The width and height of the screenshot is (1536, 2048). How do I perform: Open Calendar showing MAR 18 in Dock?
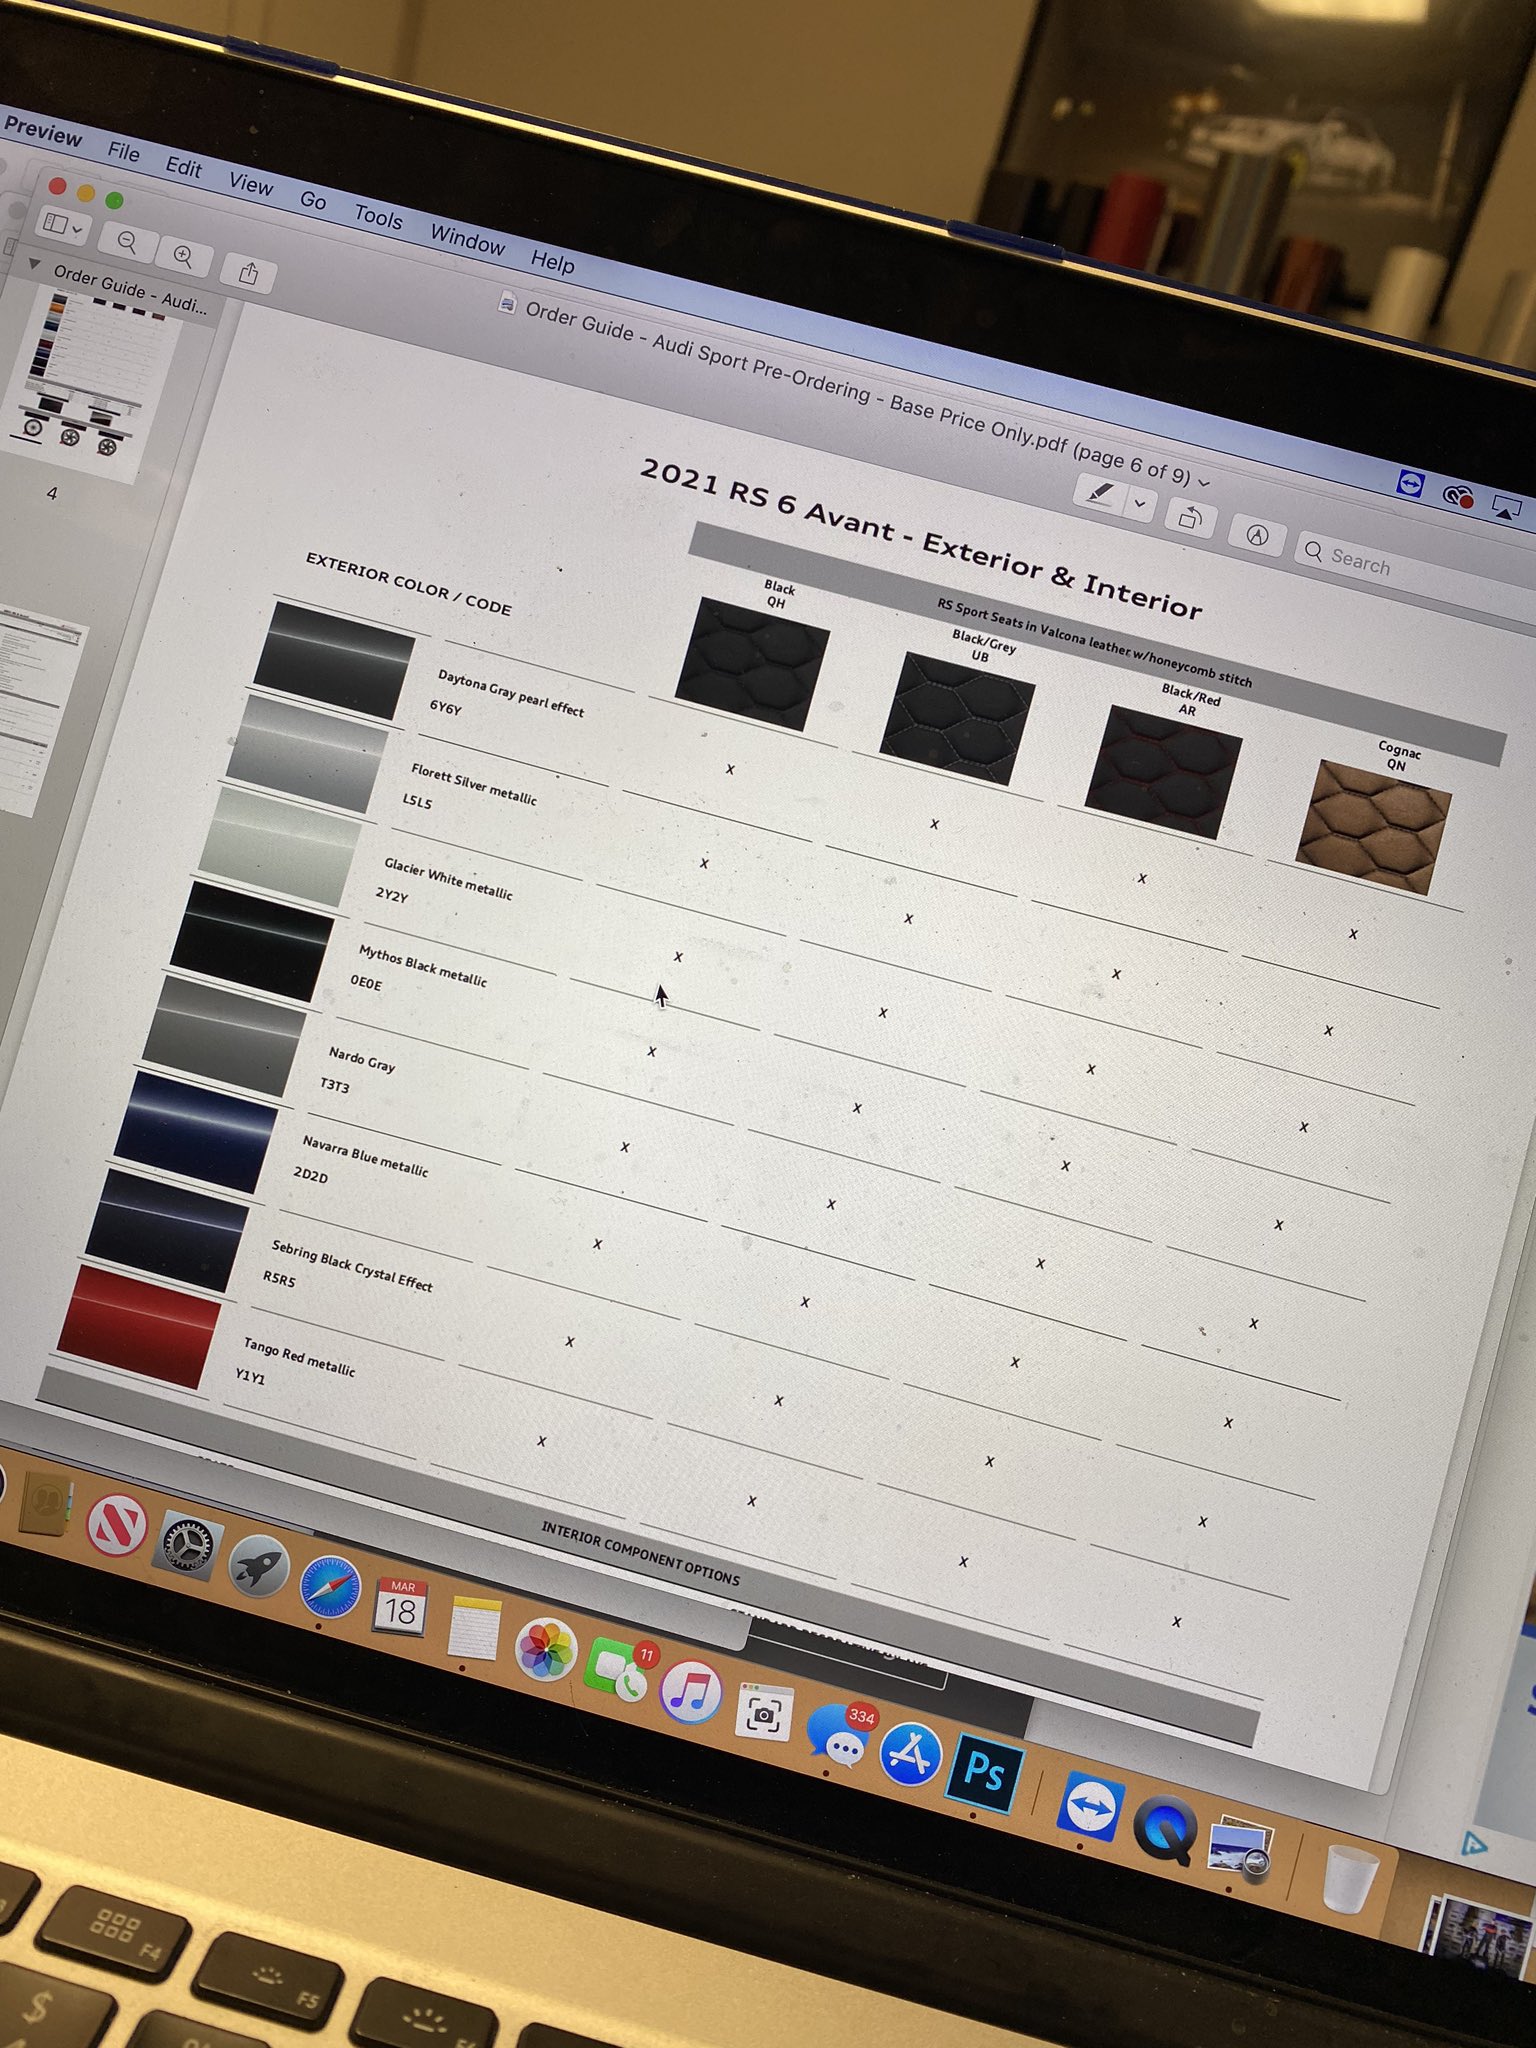click(401, 1606)
